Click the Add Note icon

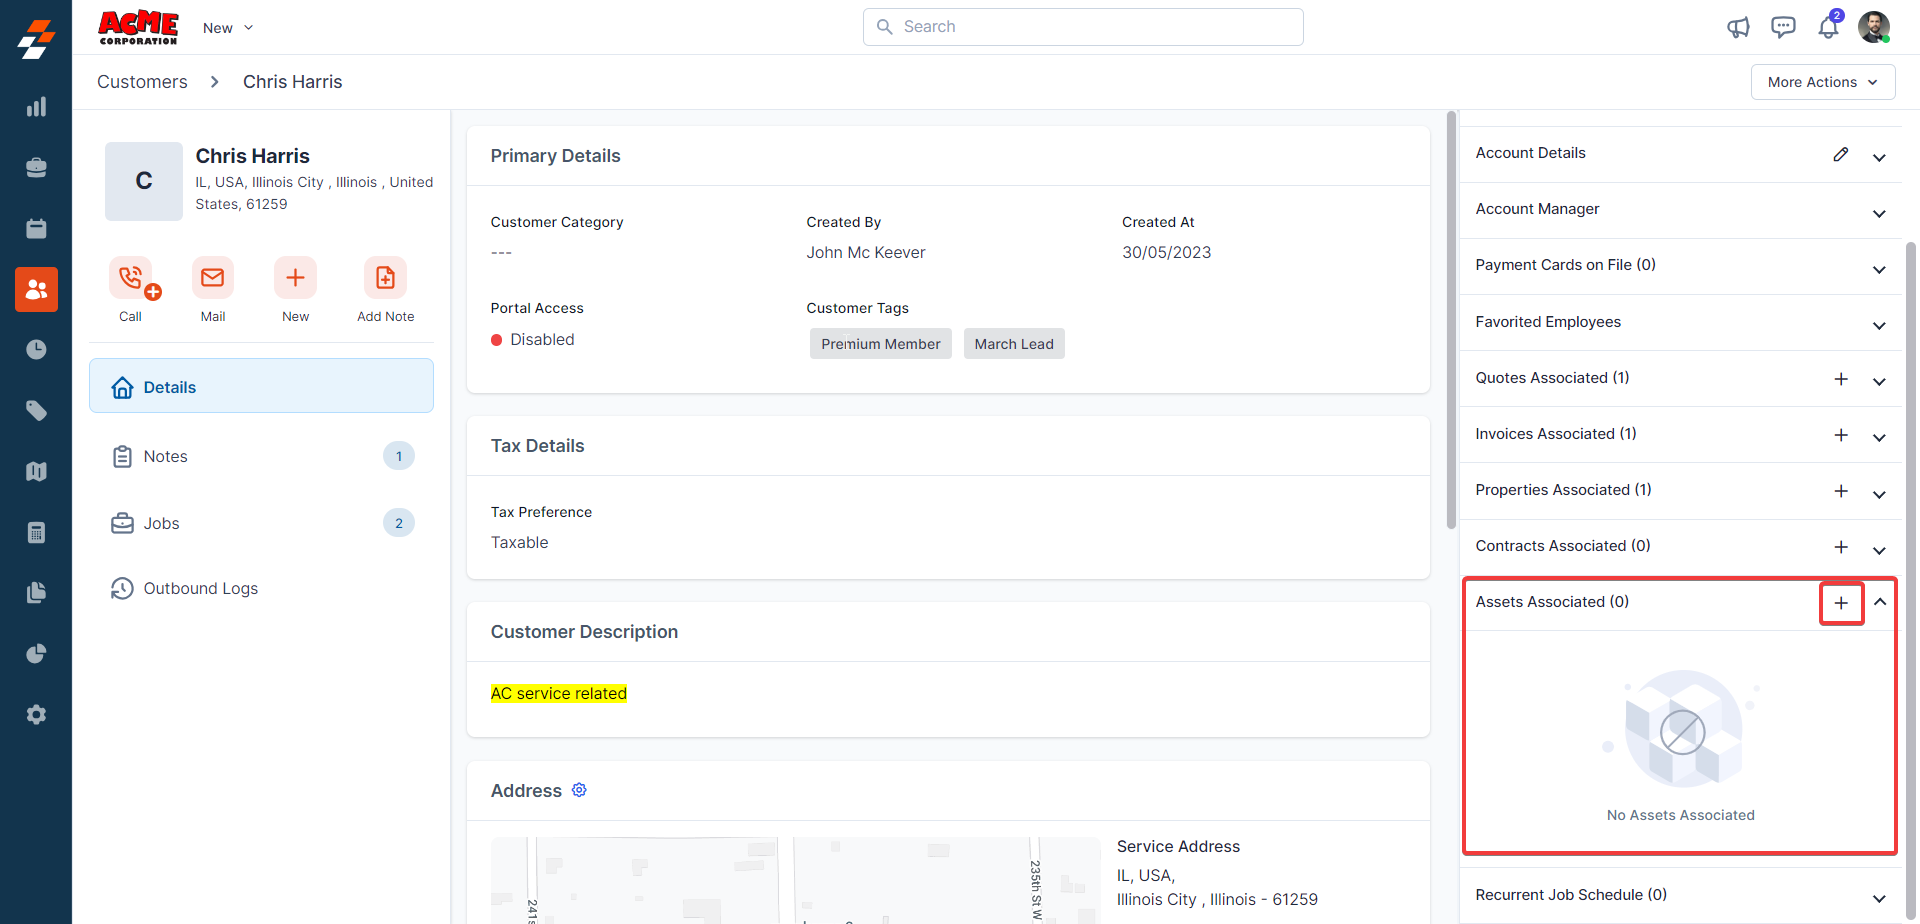click(x=385, y=278)
